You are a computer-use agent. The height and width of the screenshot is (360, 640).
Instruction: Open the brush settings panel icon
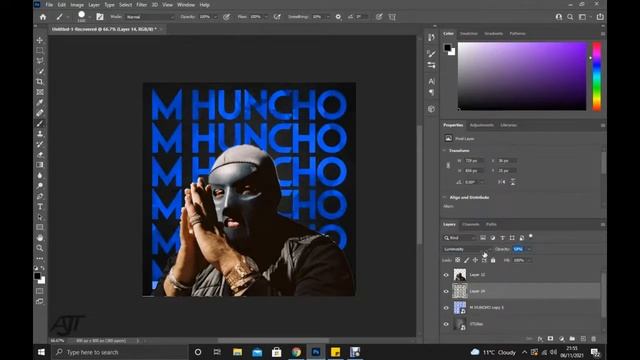tap(100, 17)
